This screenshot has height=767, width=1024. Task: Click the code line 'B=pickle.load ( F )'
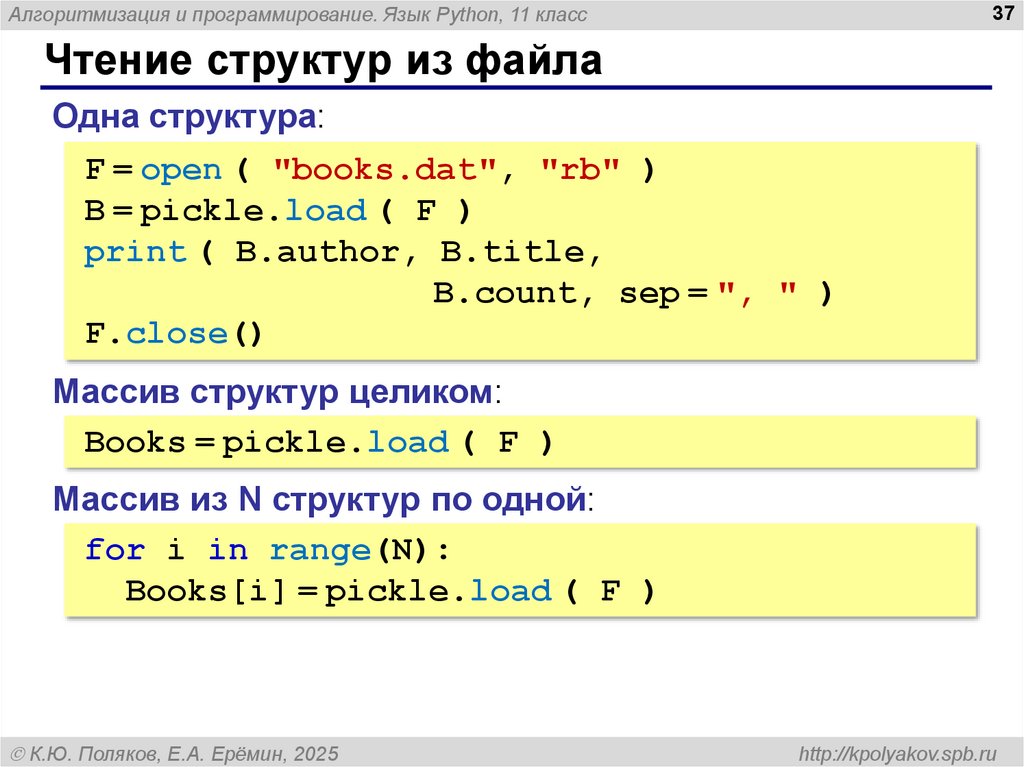click(x=278, y=211)
